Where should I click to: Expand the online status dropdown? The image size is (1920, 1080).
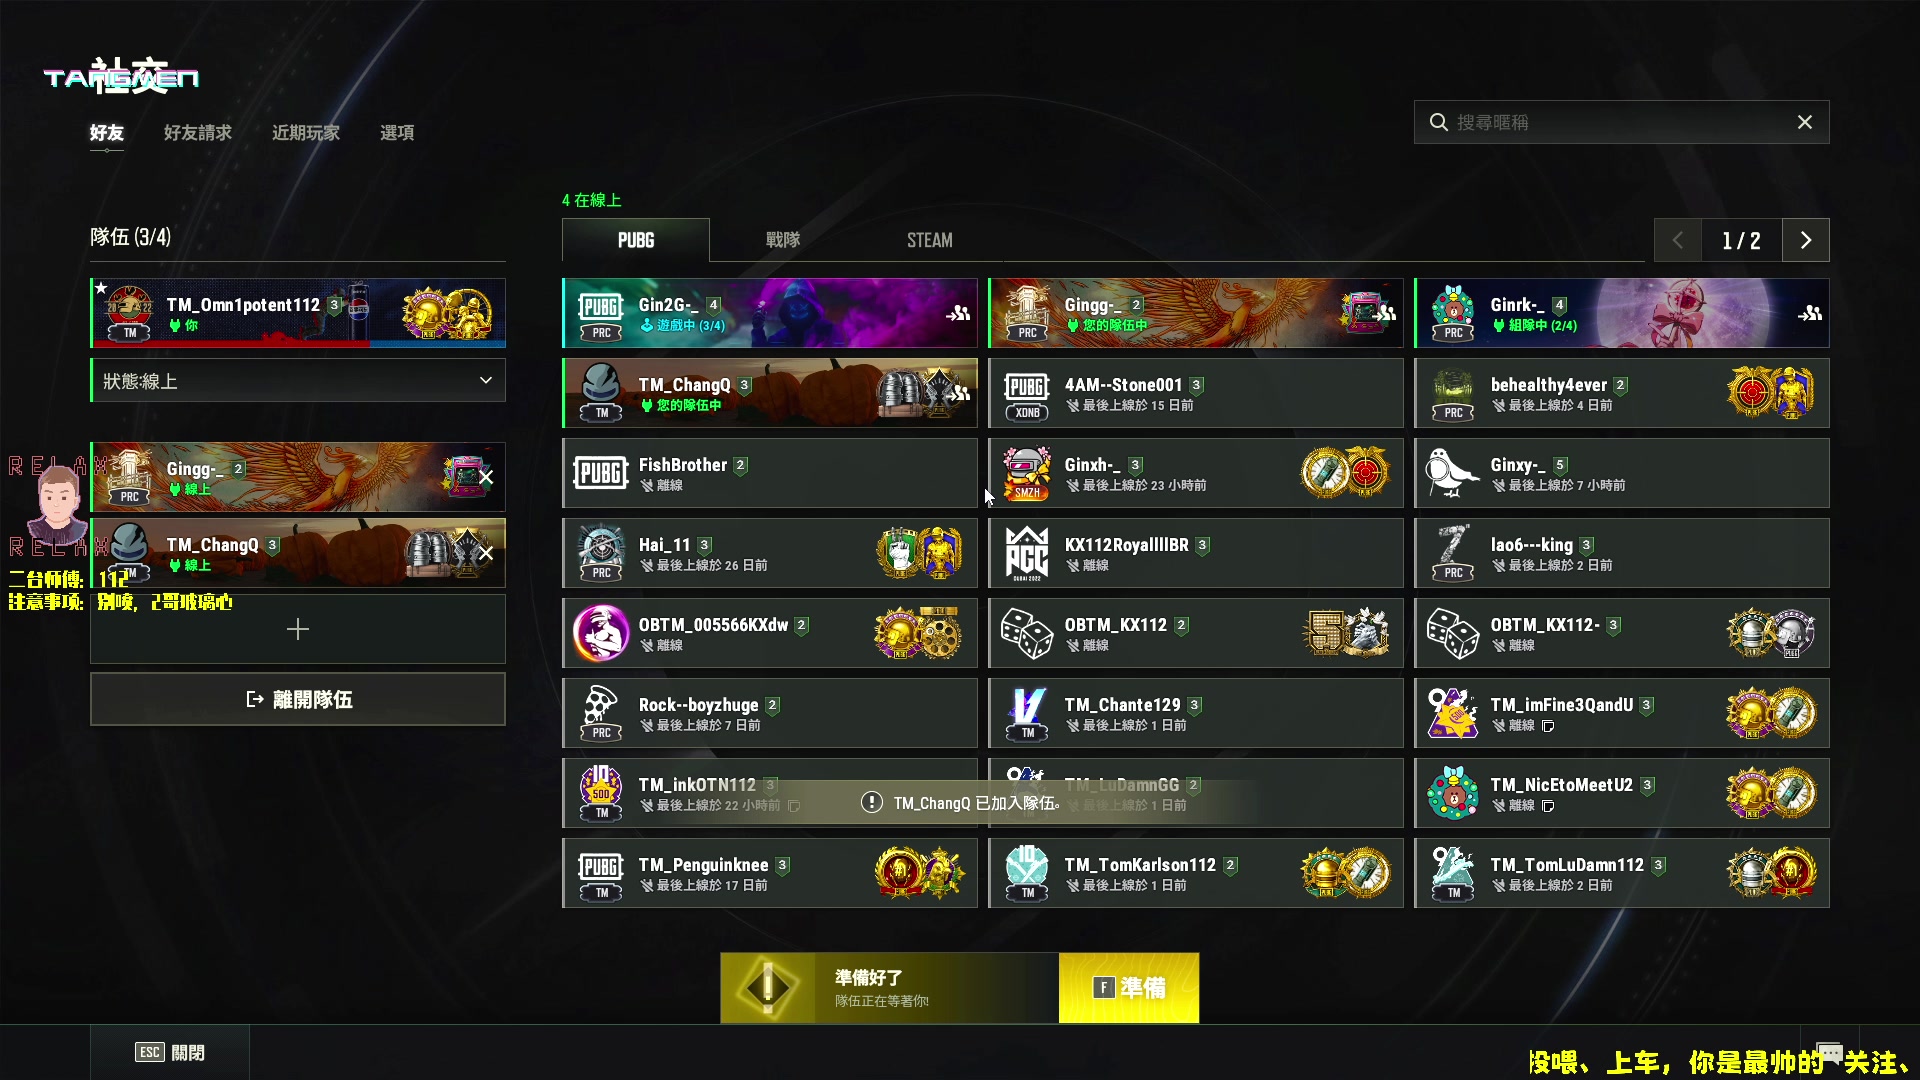tap(298, 381)
